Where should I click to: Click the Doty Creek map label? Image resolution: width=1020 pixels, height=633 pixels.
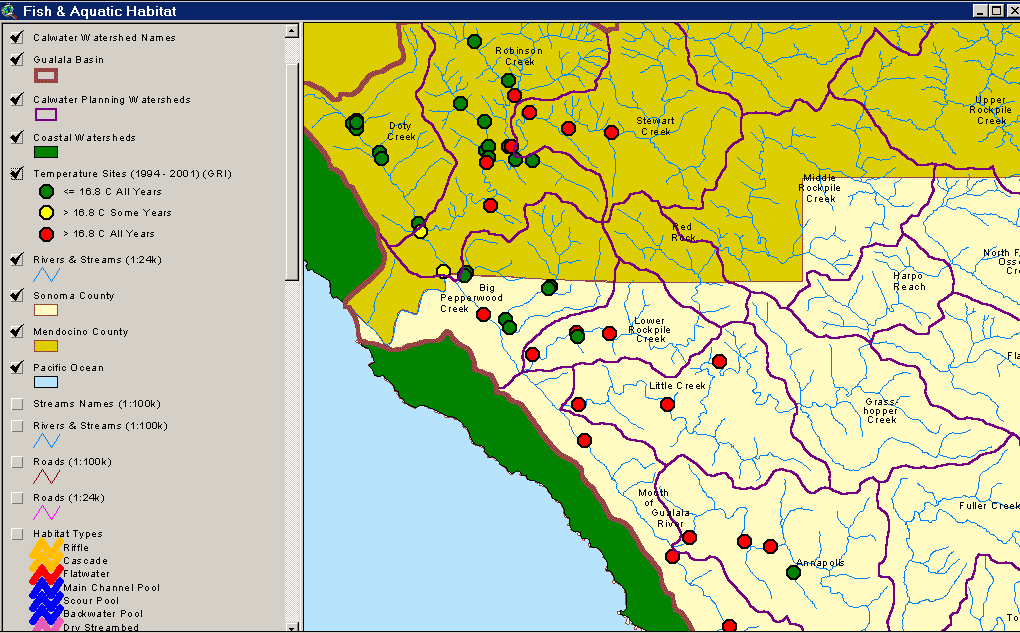tap(401, 131)
